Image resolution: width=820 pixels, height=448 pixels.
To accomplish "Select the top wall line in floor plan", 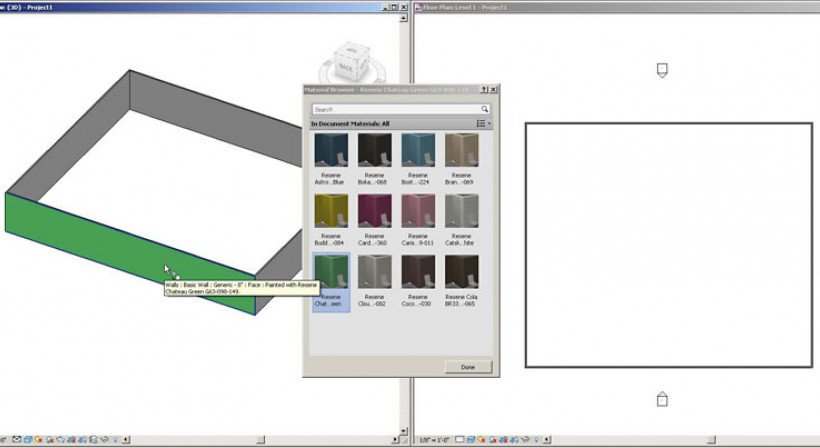I will point(668,124).
